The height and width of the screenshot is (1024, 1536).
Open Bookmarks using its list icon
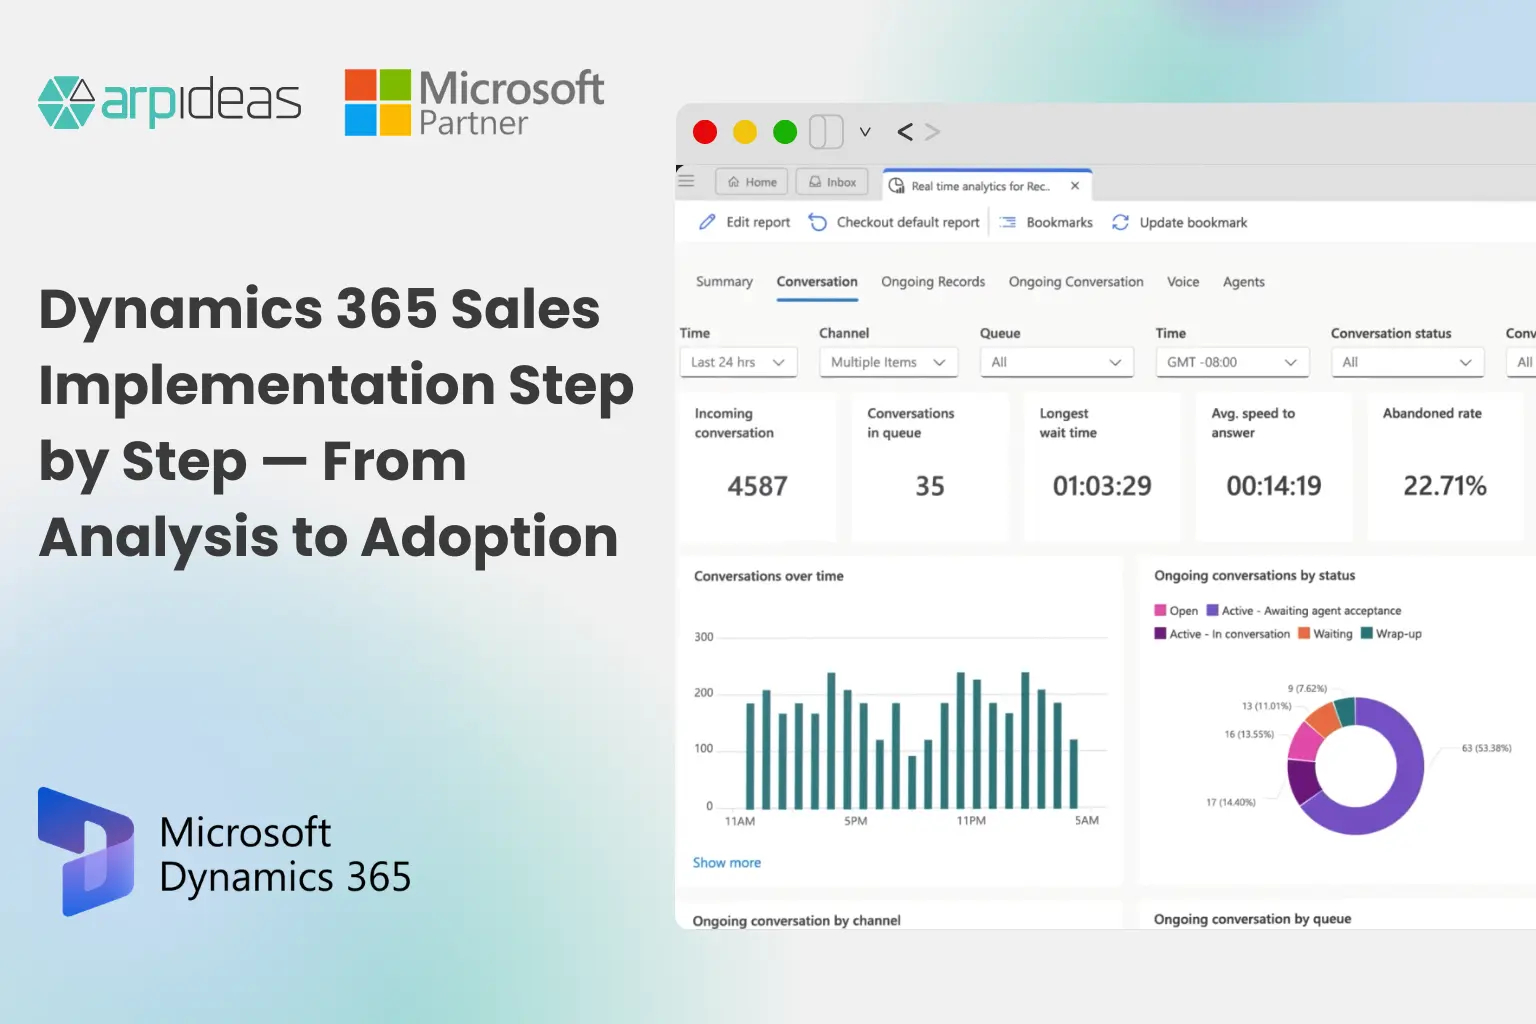(1005, 222)
